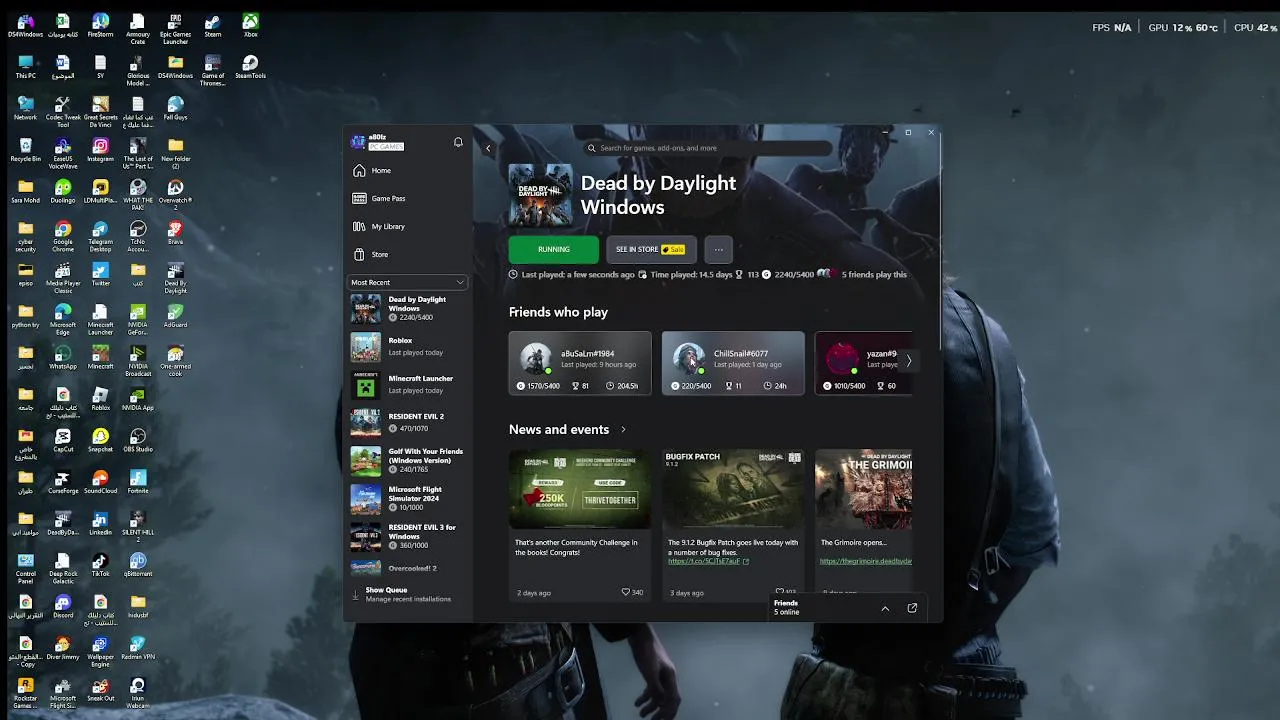The image size is (1280, 720).
Task: Open the Duolingo desktop icon
Action: (63, 193)
